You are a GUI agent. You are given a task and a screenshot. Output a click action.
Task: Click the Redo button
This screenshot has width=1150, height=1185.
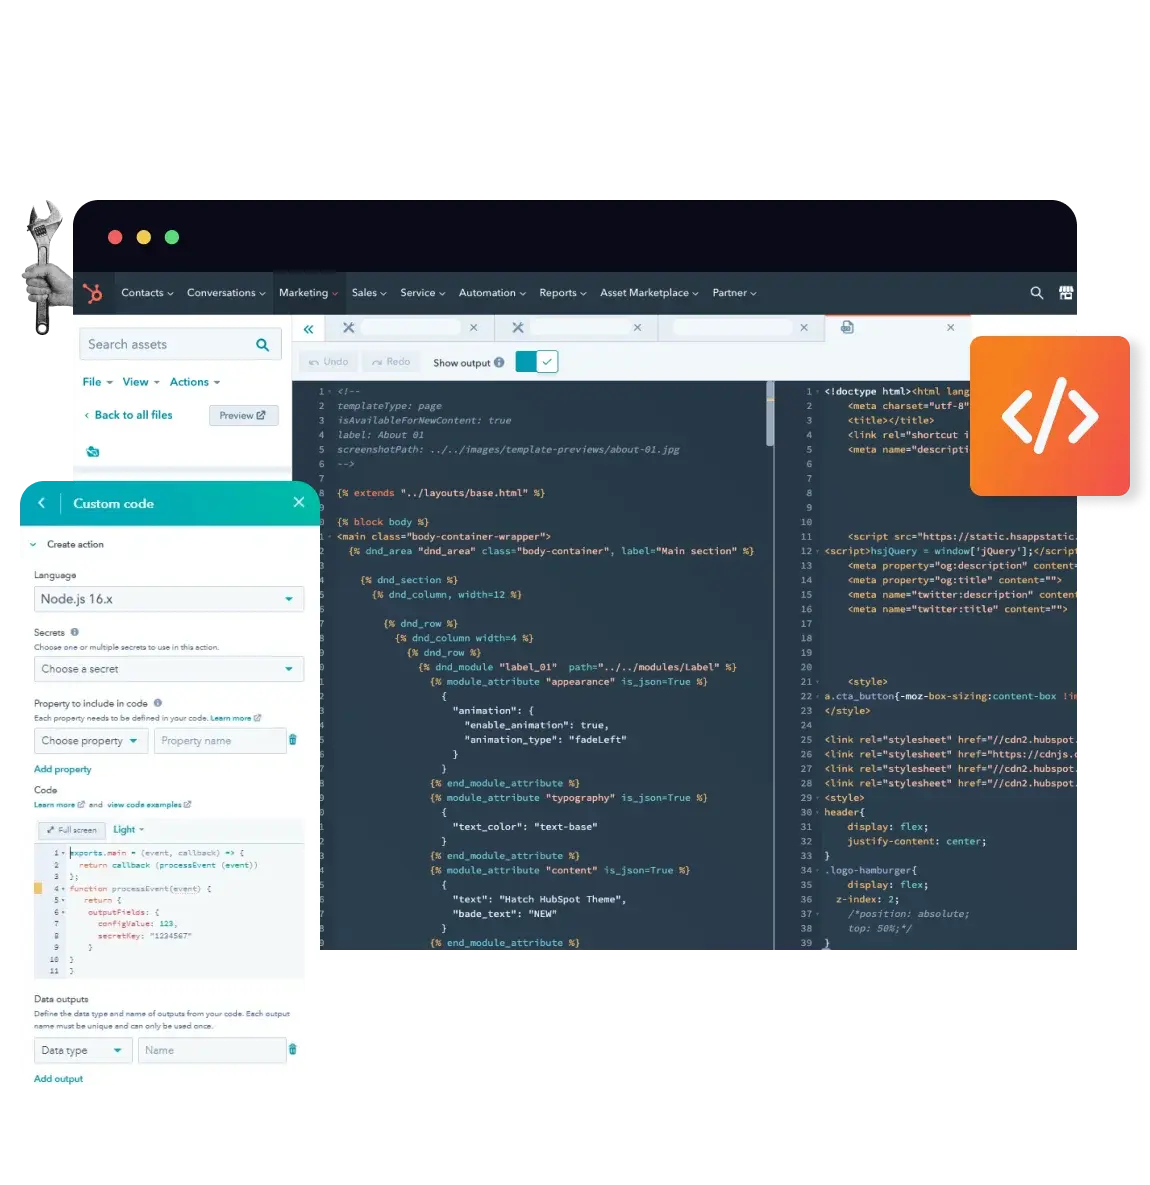click(x=391, y=362)
